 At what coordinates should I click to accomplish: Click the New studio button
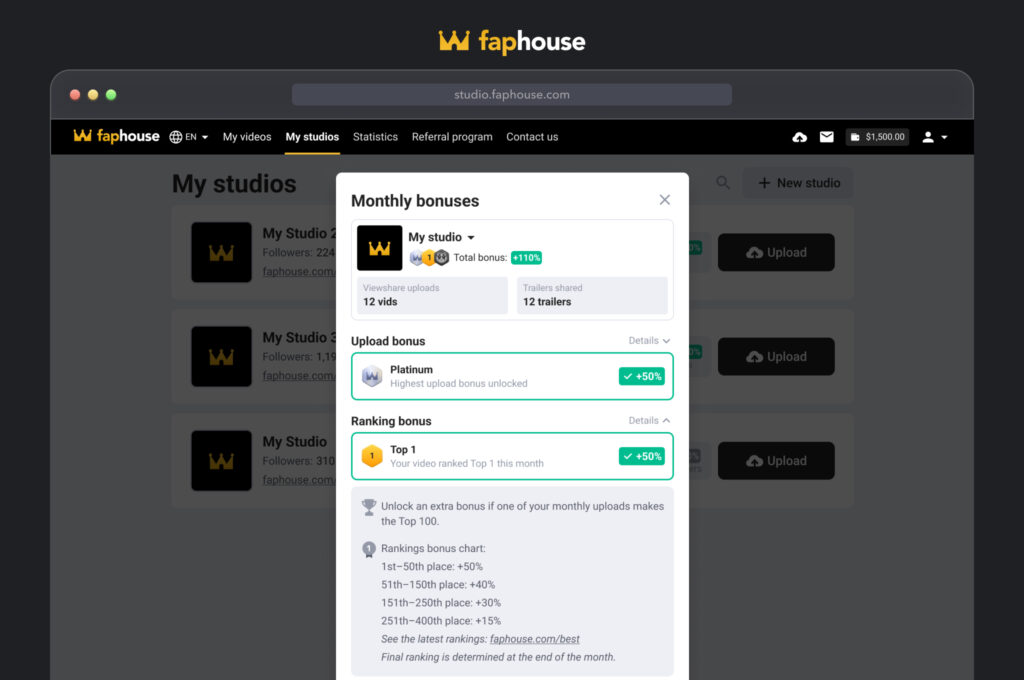pyautogui.click(x=798, y=183)
